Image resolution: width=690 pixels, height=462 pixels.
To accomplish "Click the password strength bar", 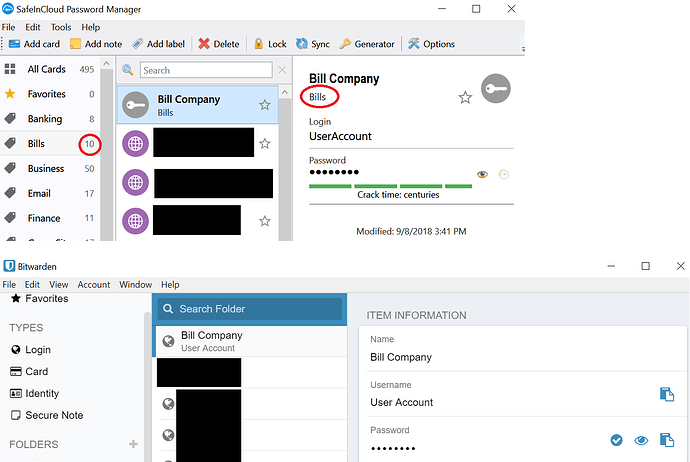I will coord(390,186).
